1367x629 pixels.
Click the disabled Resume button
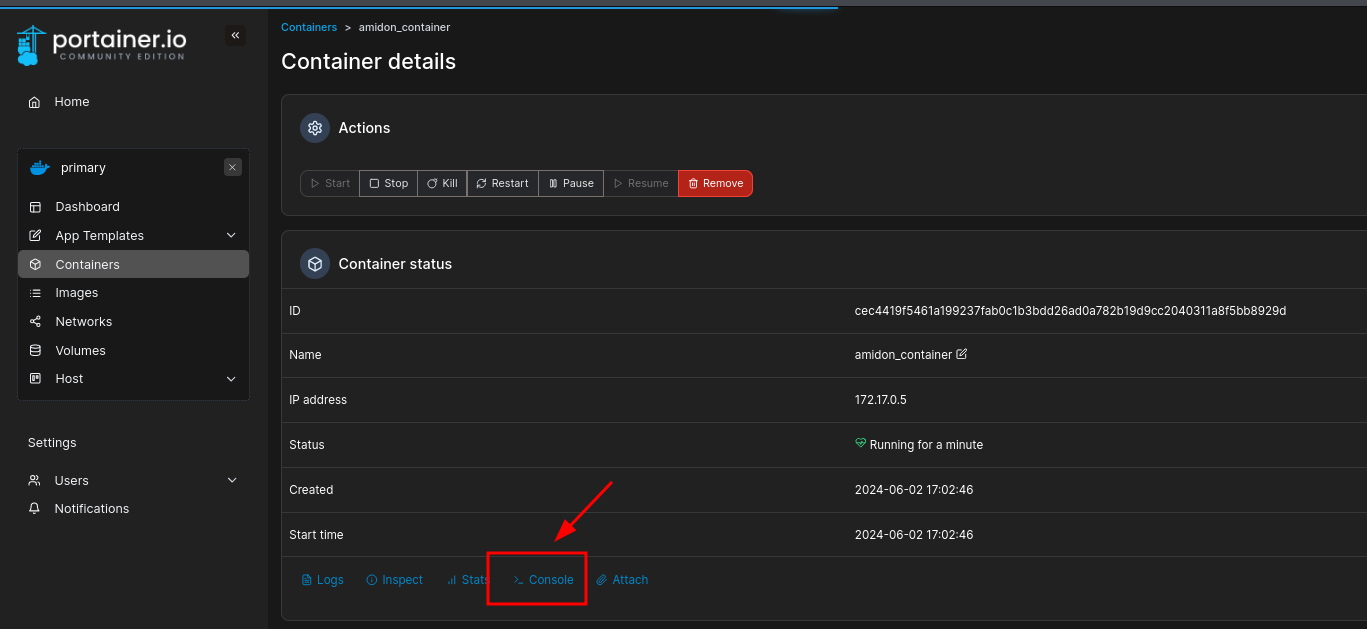point(641,183)
